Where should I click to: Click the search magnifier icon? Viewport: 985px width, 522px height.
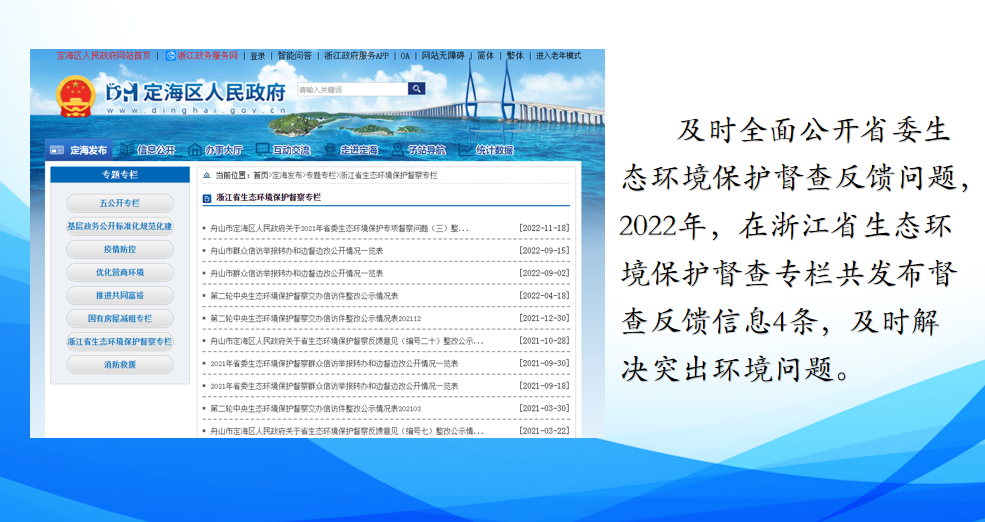pyautogui.click(x=416, y=89)
